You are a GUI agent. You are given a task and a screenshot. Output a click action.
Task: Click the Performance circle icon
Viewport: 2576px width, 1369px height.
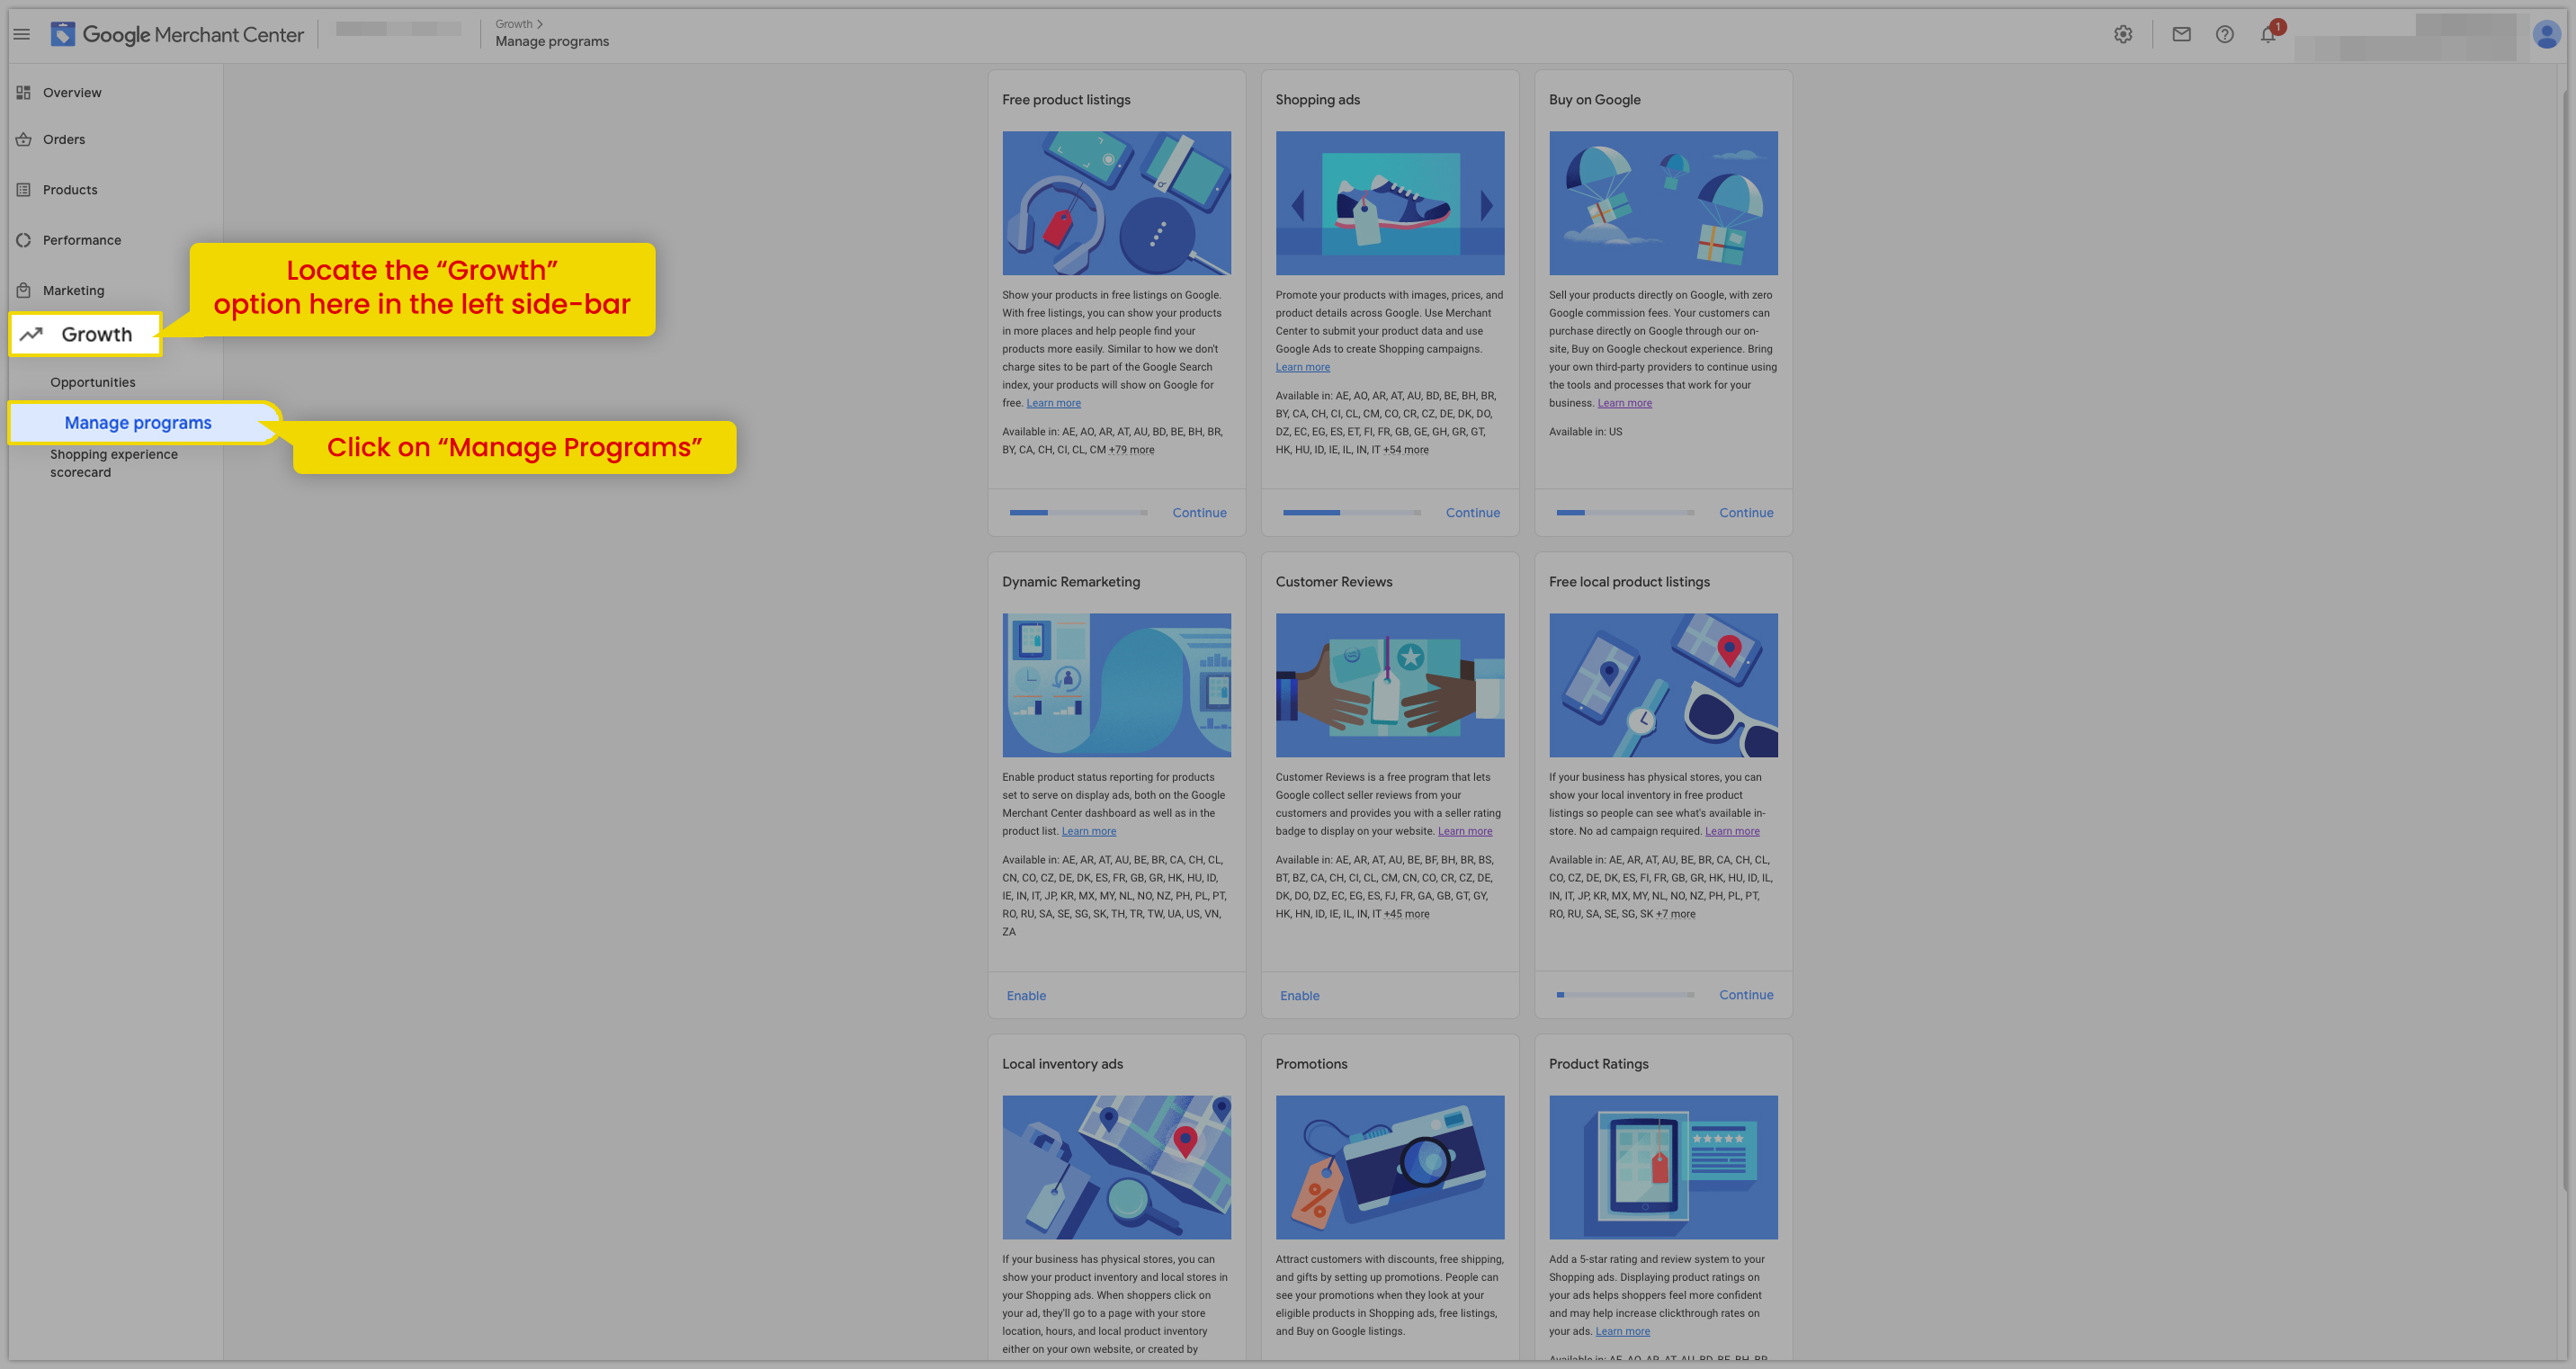coord(23,240)
